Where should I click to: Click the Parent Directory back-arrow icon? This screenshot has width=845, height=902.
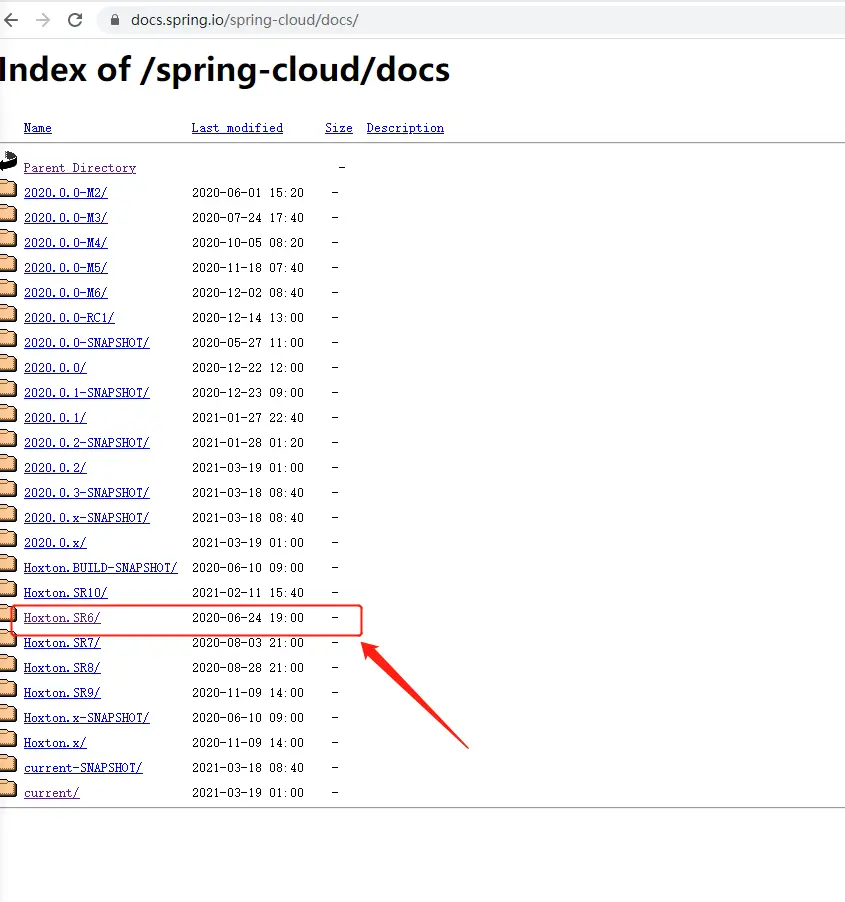[x=9, y=160]
